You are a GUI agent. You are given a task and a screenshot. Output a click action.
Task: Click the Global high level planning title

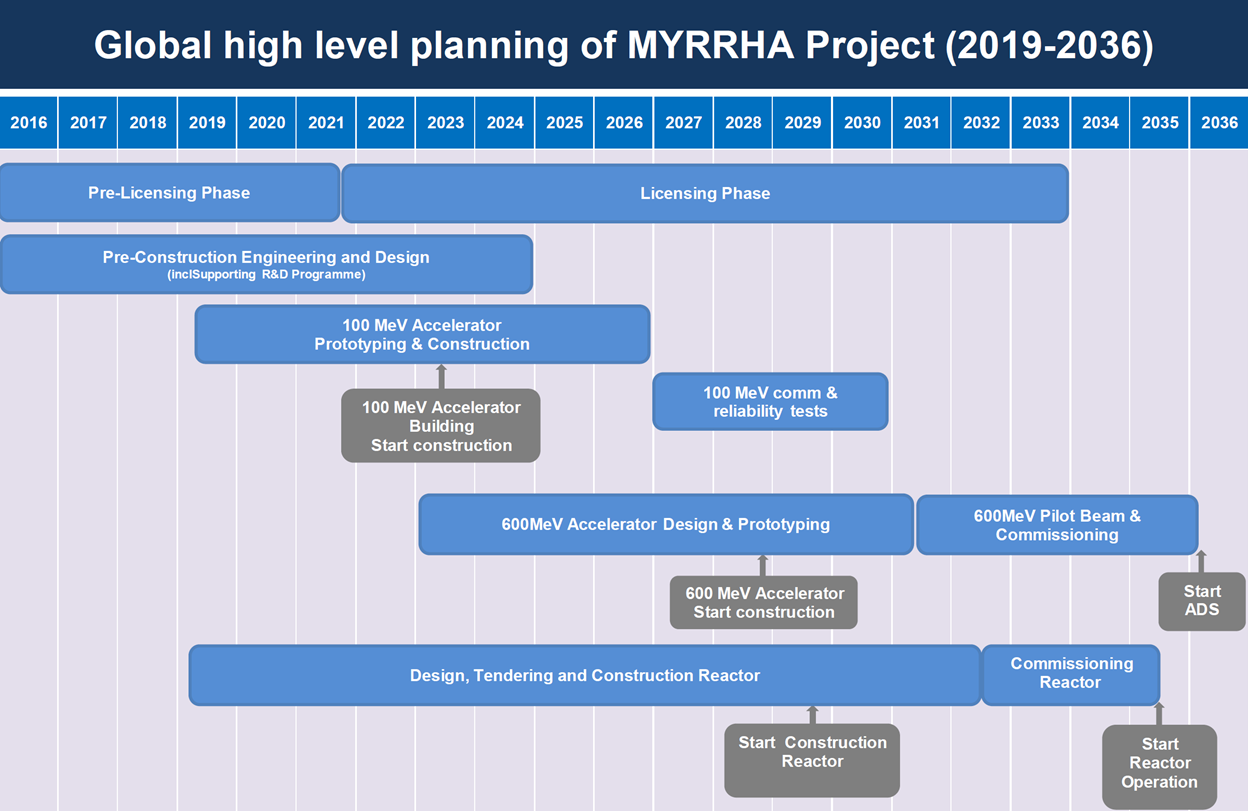point(624,46)
